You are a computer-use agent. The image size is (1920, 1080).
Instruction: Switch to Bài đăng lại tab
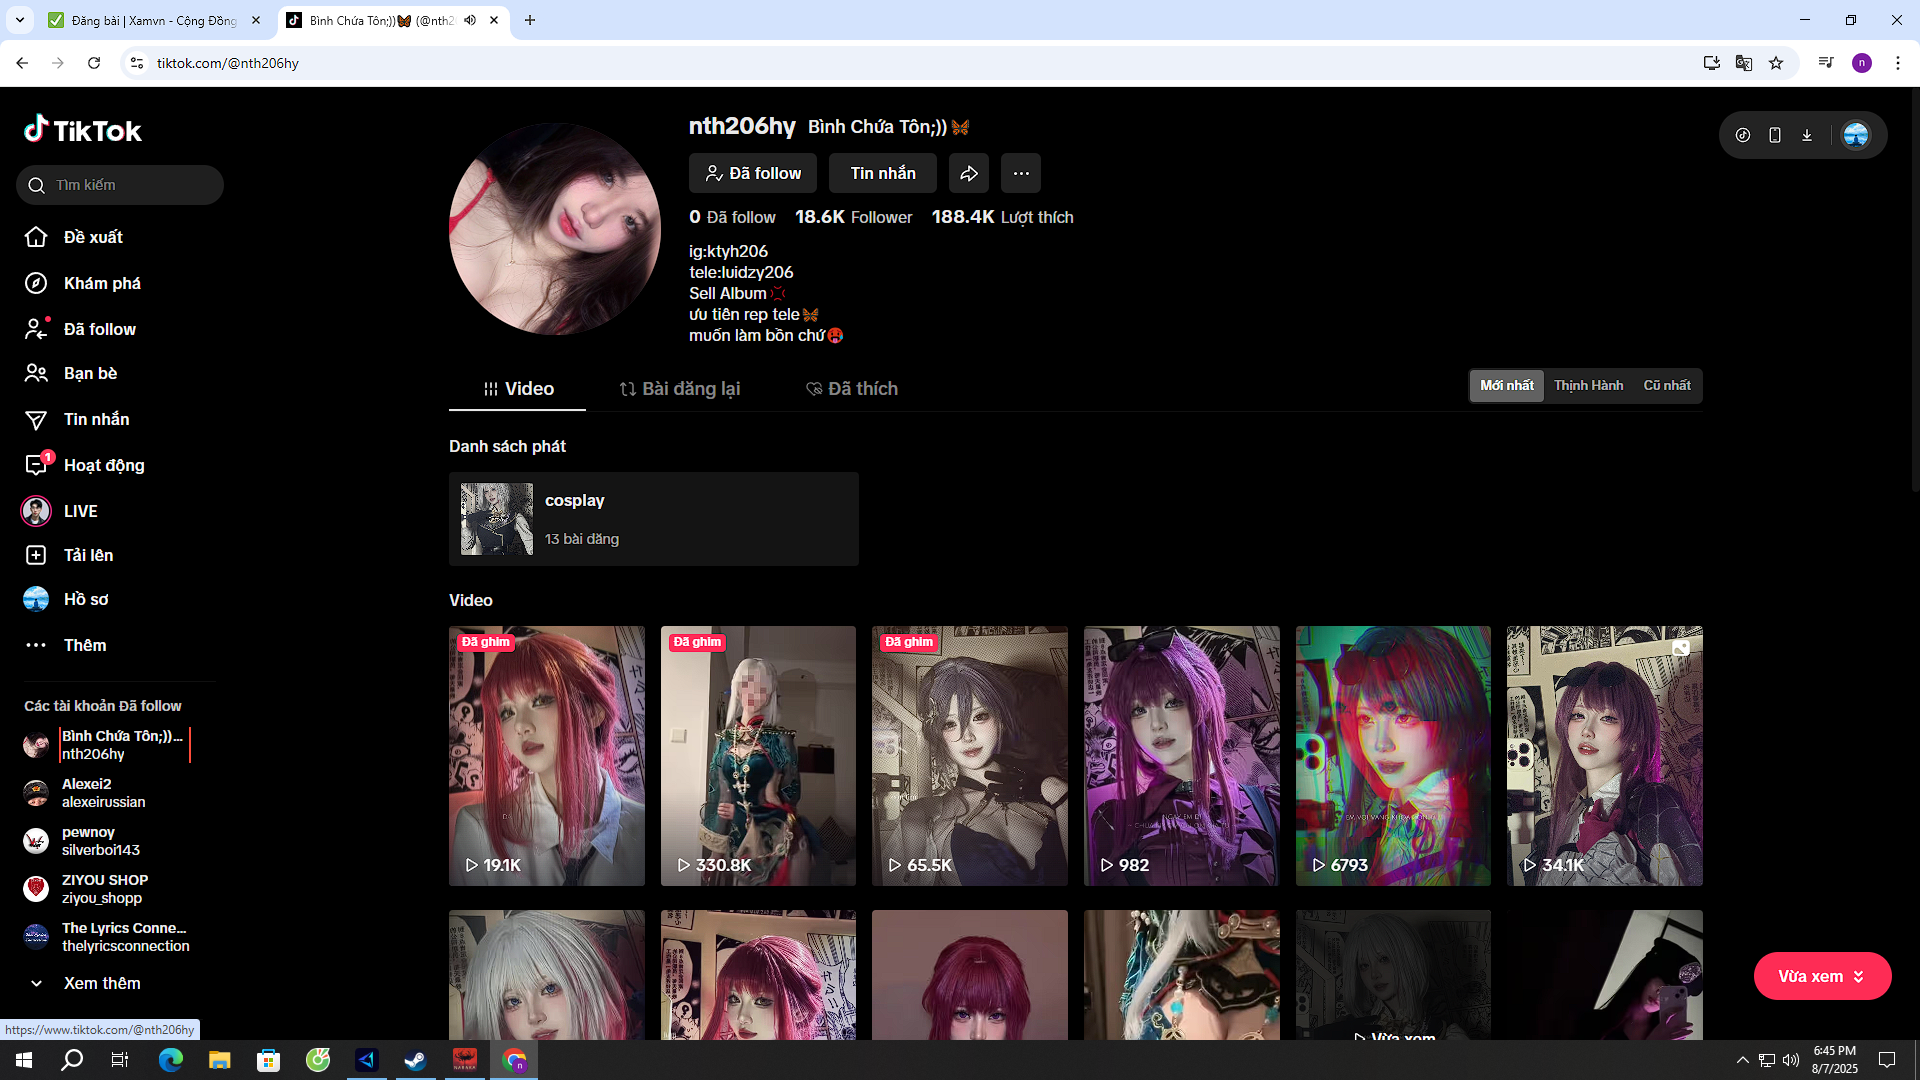pos(679,389)
